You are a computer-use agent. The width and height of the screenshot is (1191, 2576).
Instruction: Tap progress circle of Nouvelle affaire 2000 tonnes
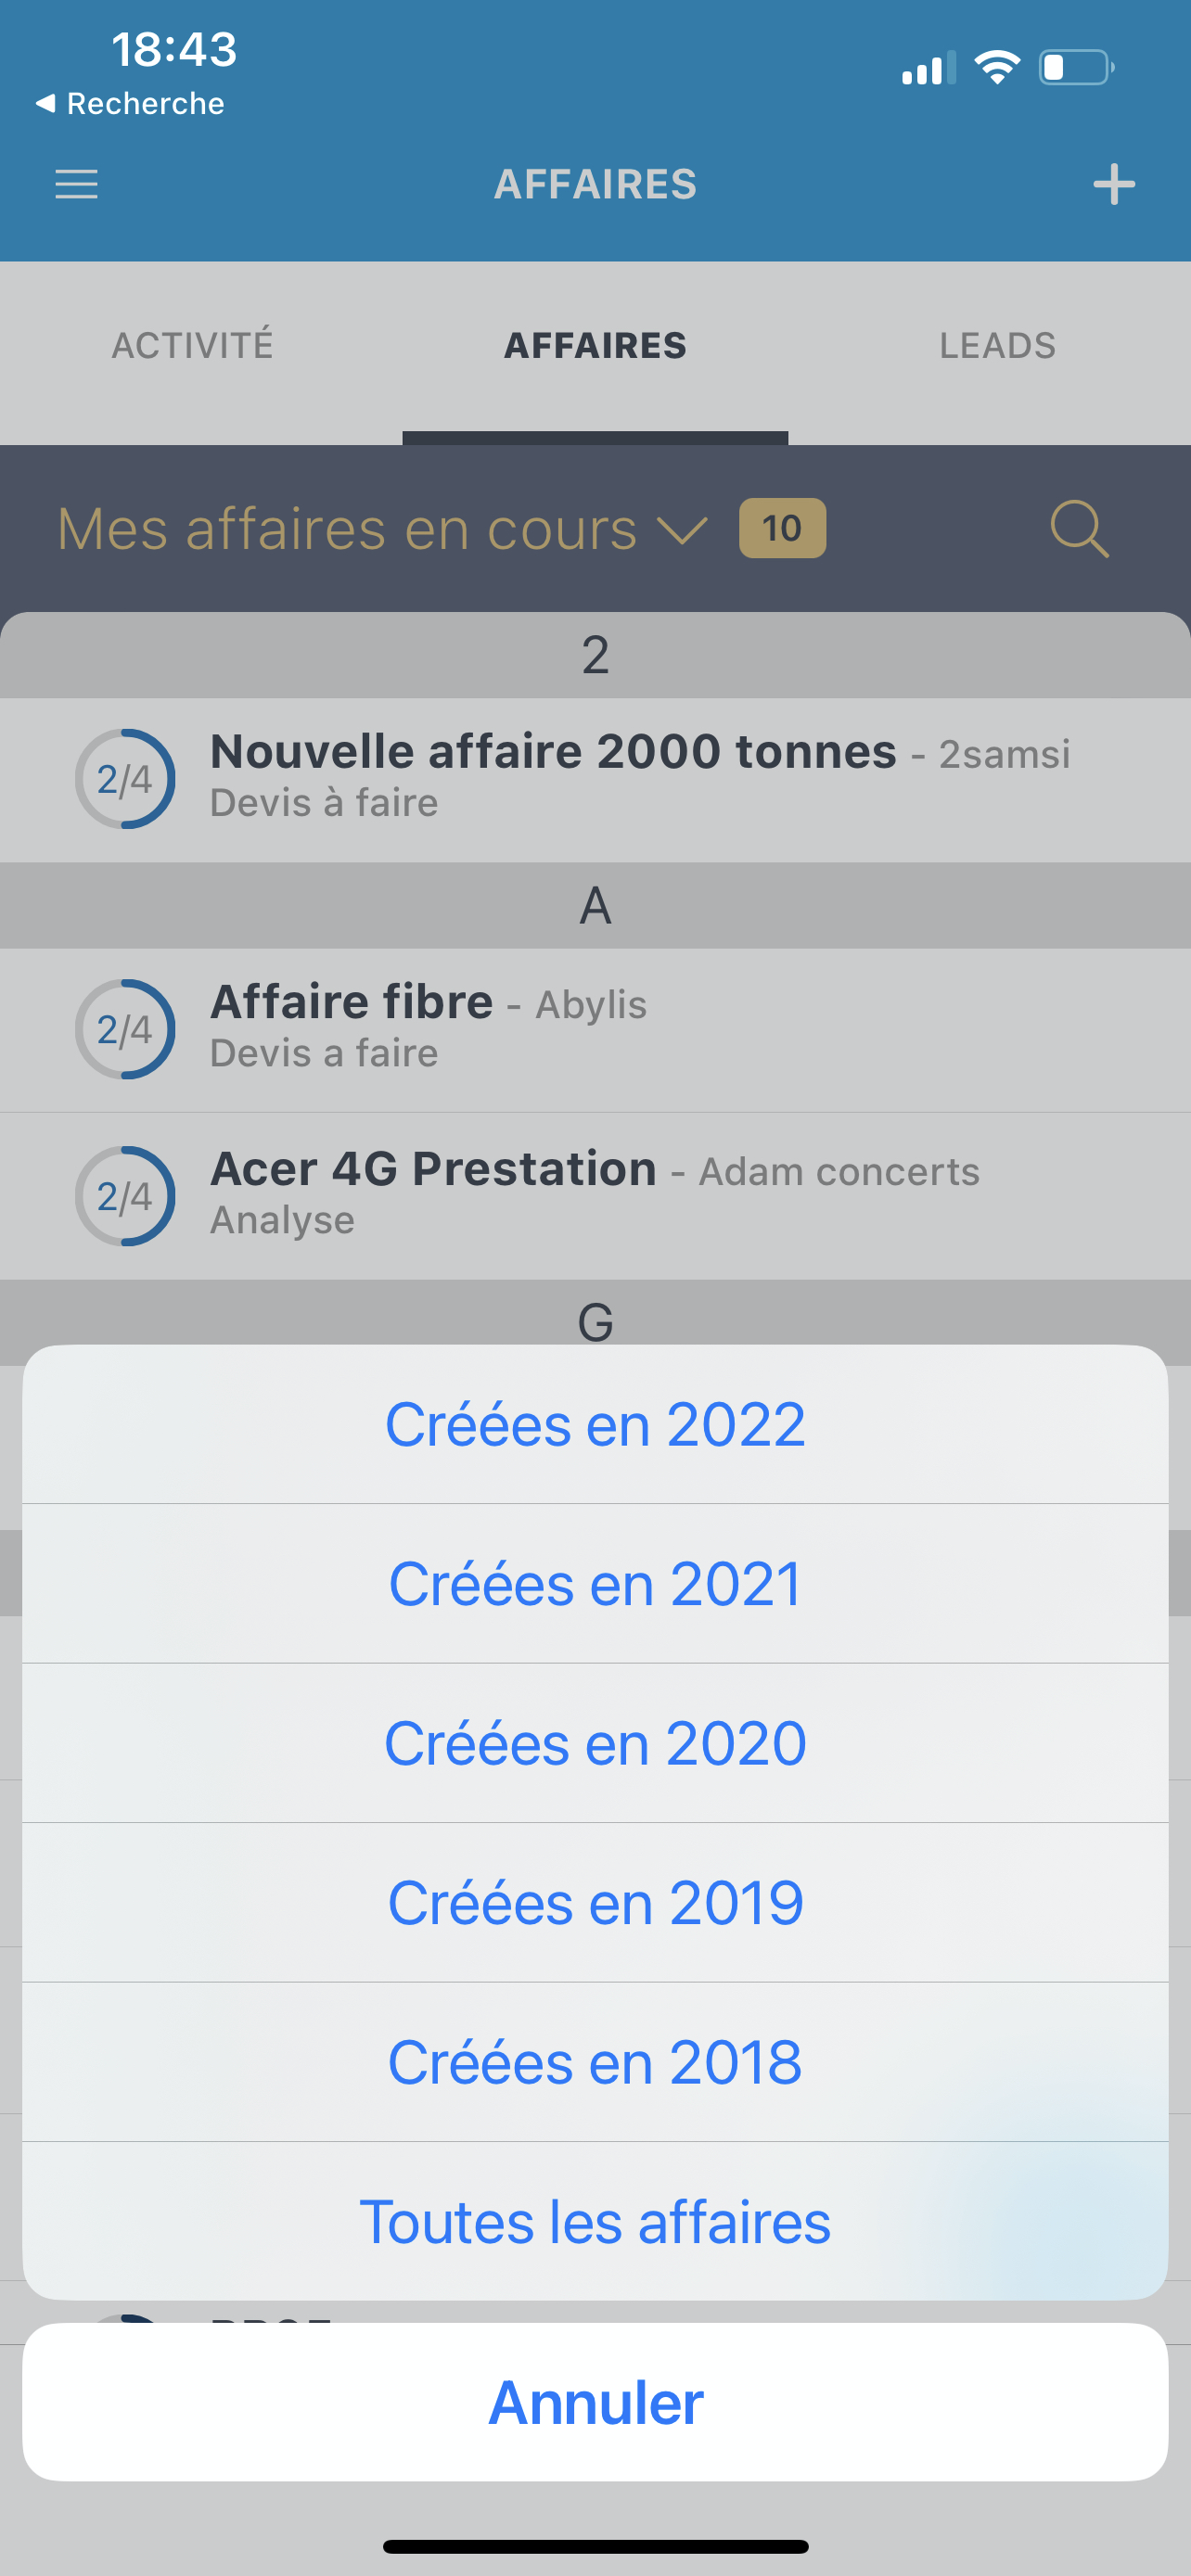(125, 779)
